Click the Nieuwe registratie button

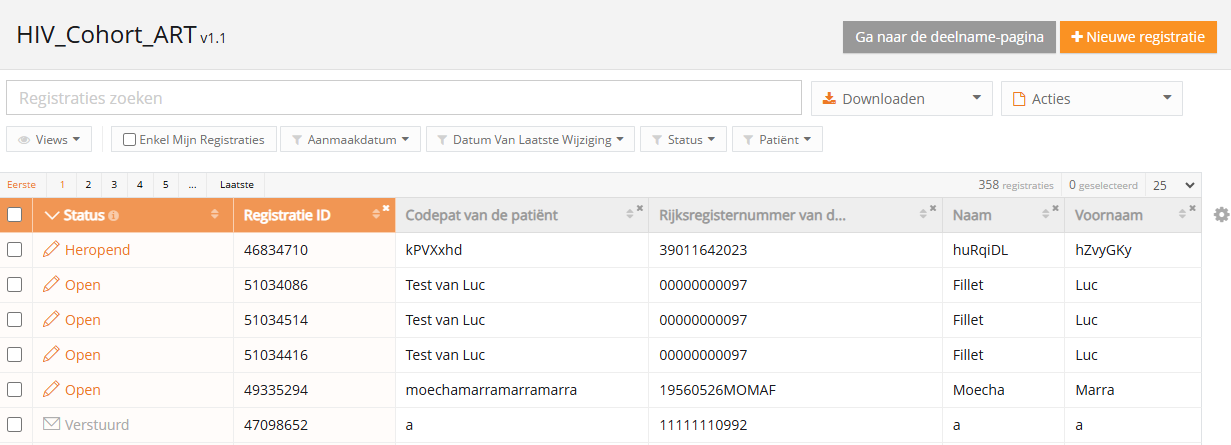point(1138,37)
